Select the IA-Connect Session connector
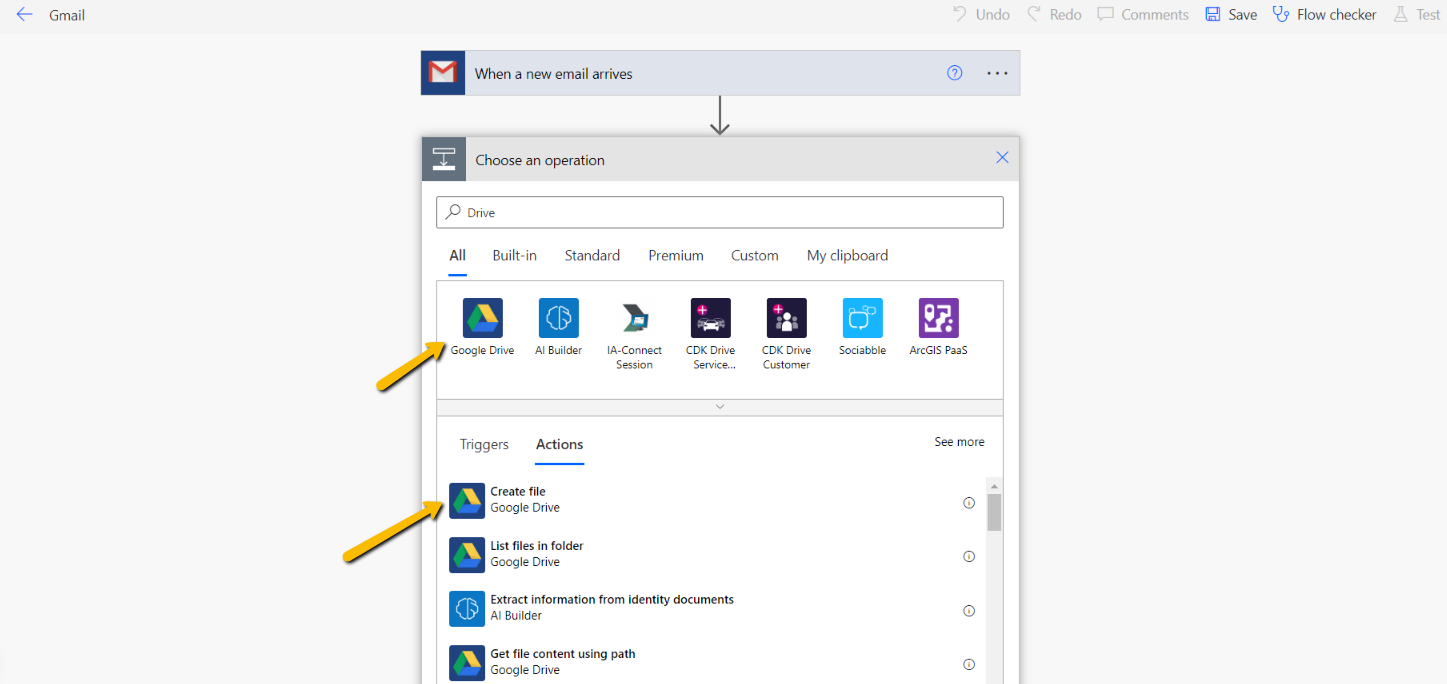The height and width of the screenshot is (684, 1447). pyautogui.click(x=635, y=335)
